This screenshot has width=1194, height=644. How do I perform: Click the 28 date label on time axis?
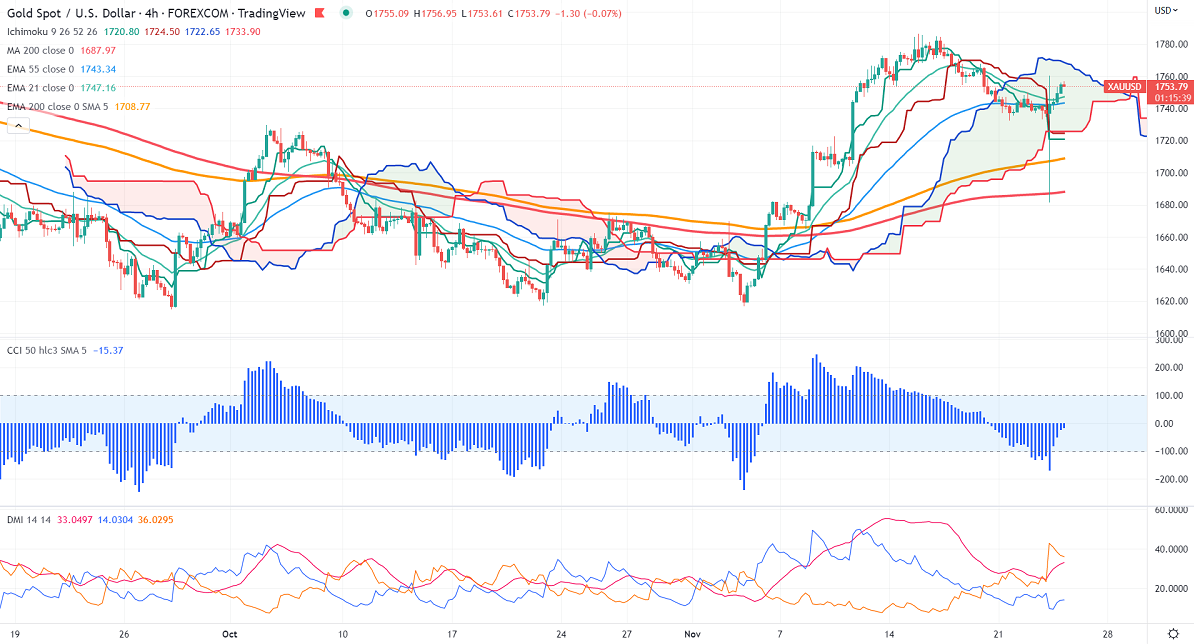pyautogui.click(x=1108, y=633)
